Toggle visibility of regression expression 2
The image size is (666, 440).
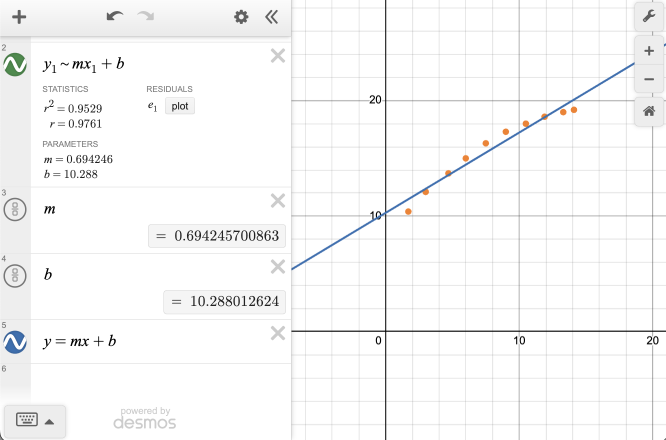click(15, 65)
